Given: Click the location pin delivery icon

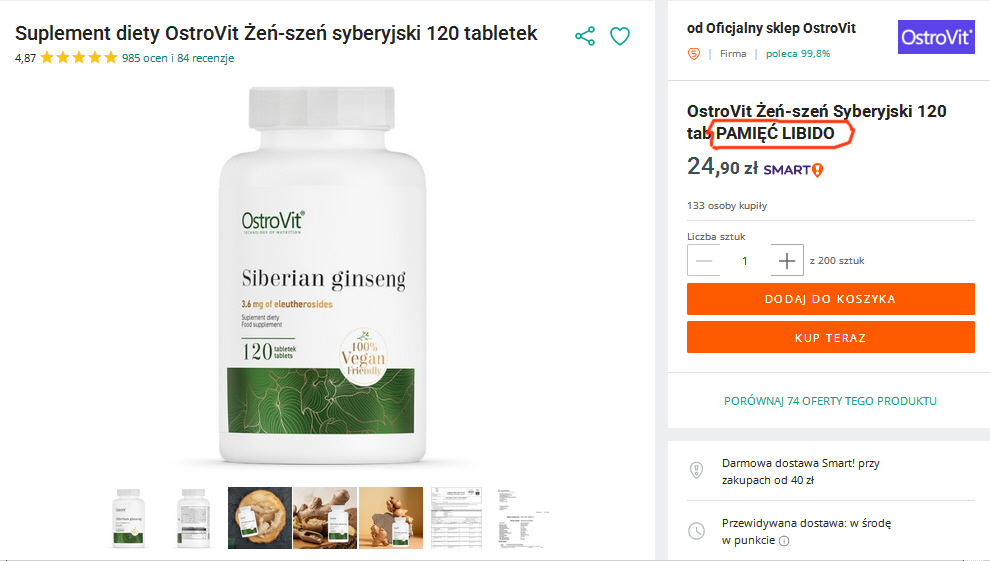Looking at the screenshot, I should click(696, 470).
